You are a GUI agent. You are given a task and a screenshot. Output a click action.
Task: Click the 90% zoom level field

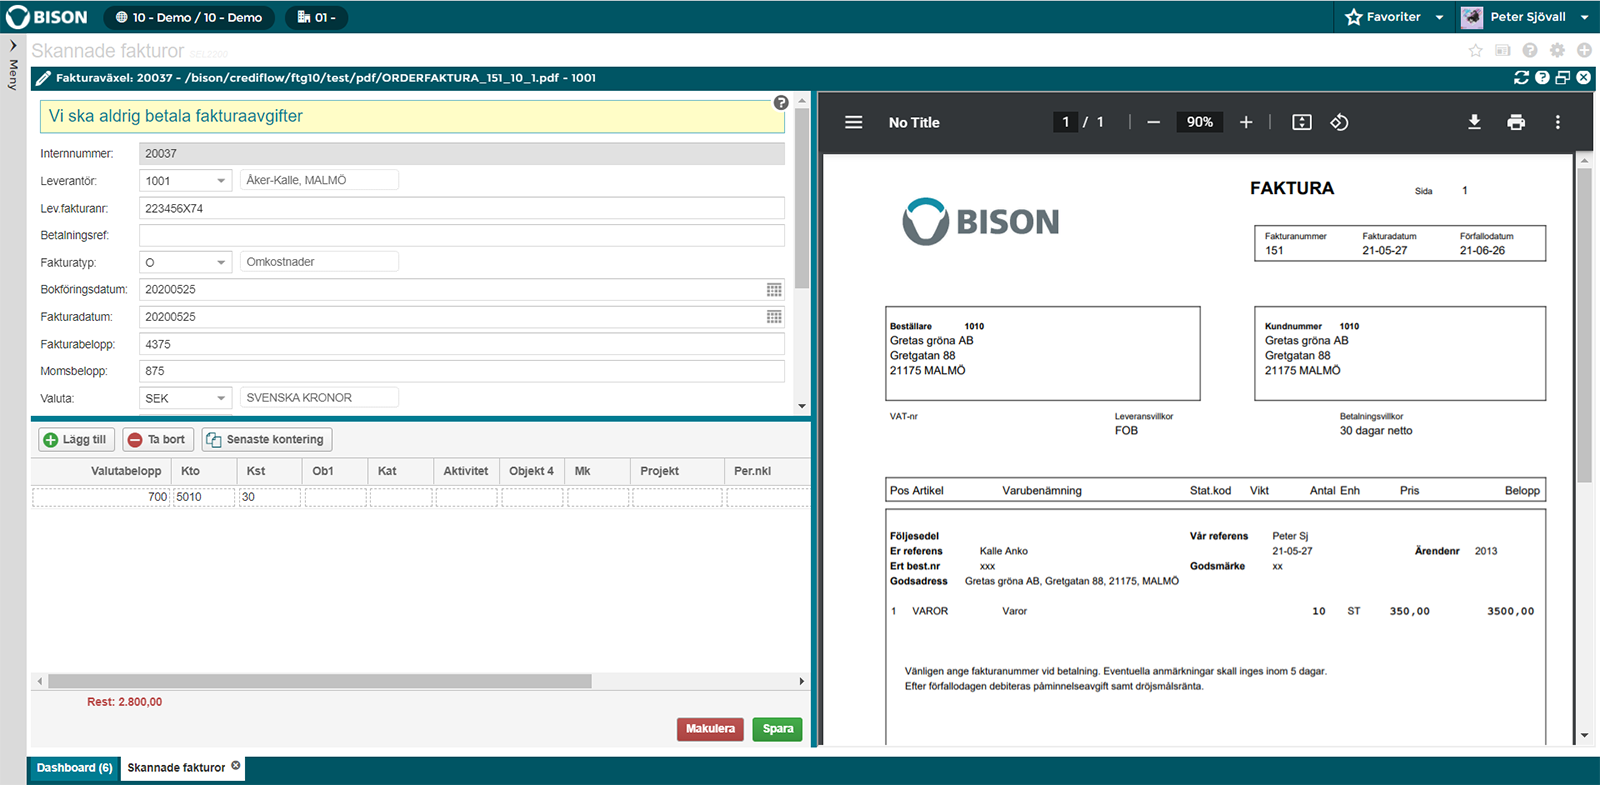1200,122
